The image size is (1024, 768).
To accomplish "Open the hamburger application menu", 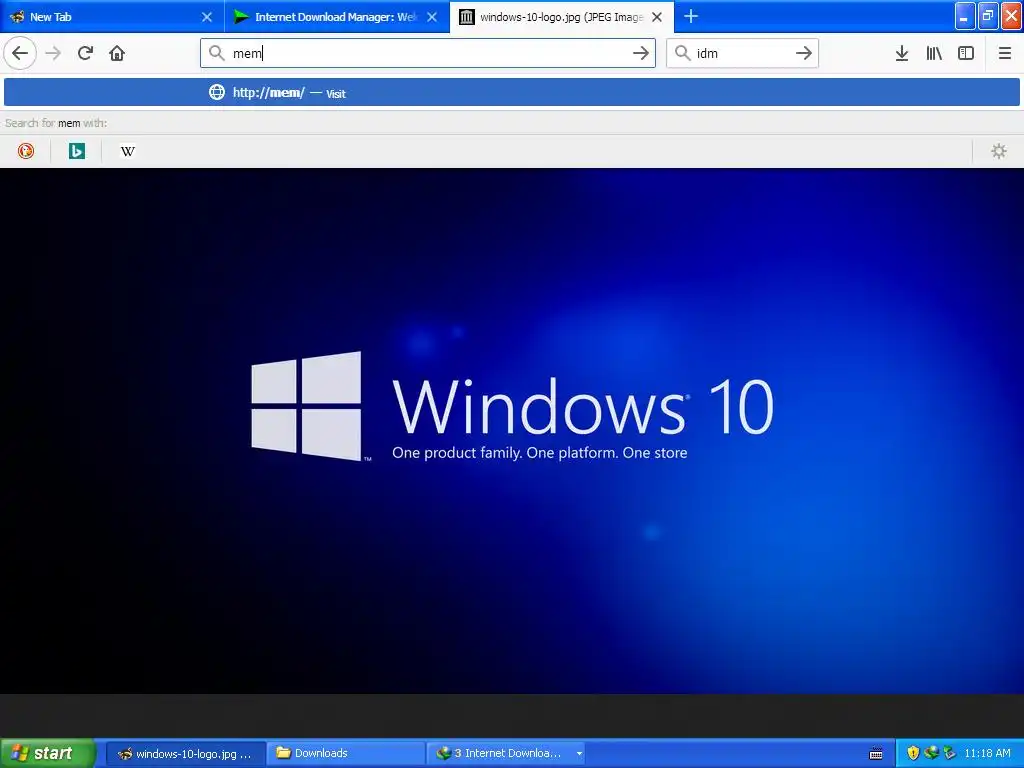I will click(x=1005, y=53).
